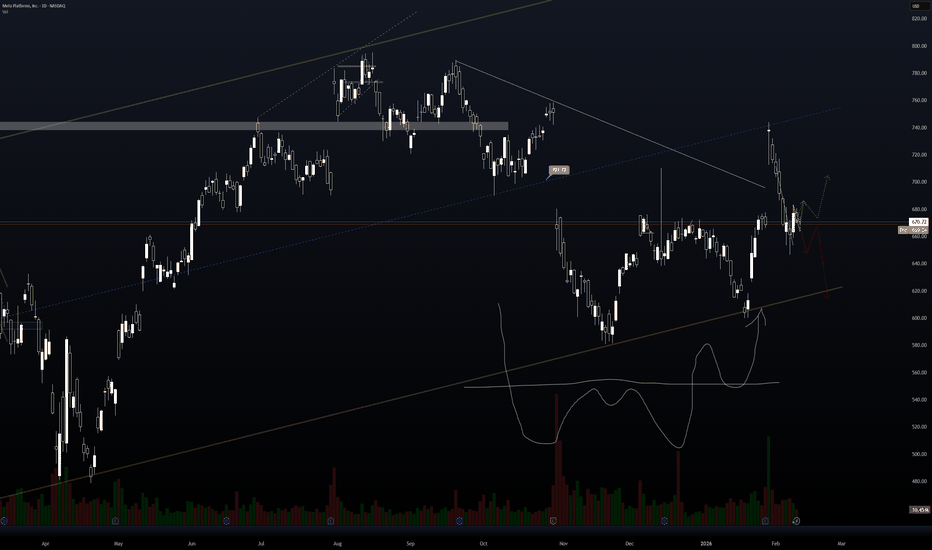Select the gray horizontal zone rectangle near 740
Image resolution: width=932 pixels, height=550 pixels.
(x=254, y=126)
